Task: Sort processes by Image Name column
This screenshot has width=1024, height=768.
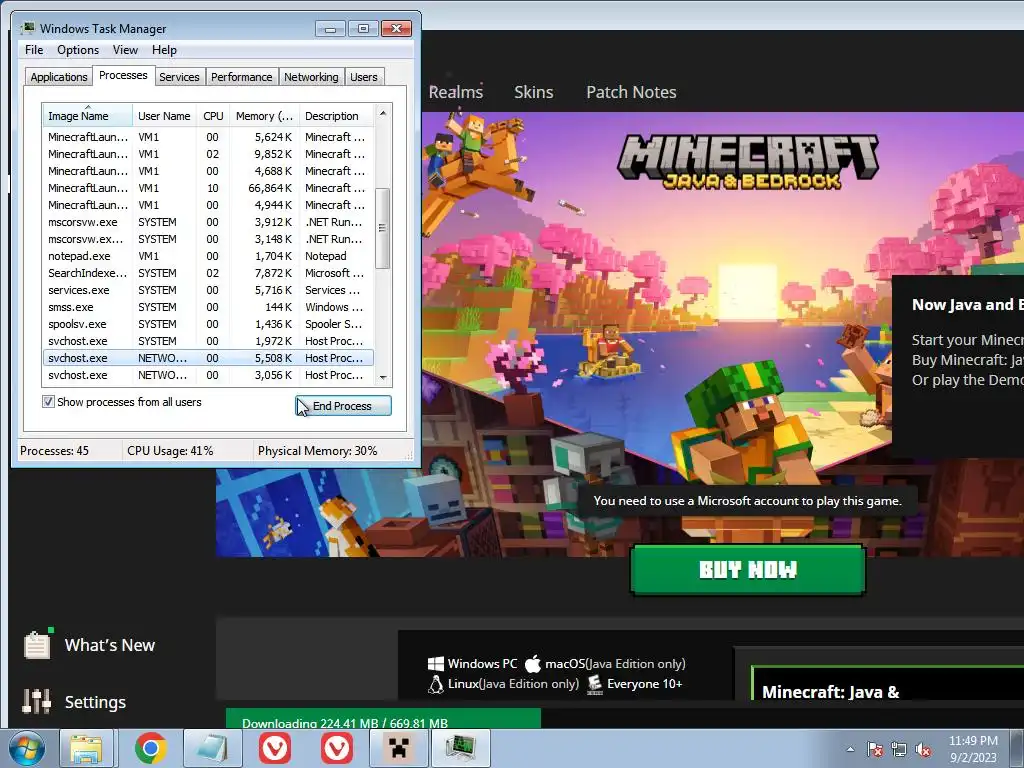Action: (x=88, y=116)
